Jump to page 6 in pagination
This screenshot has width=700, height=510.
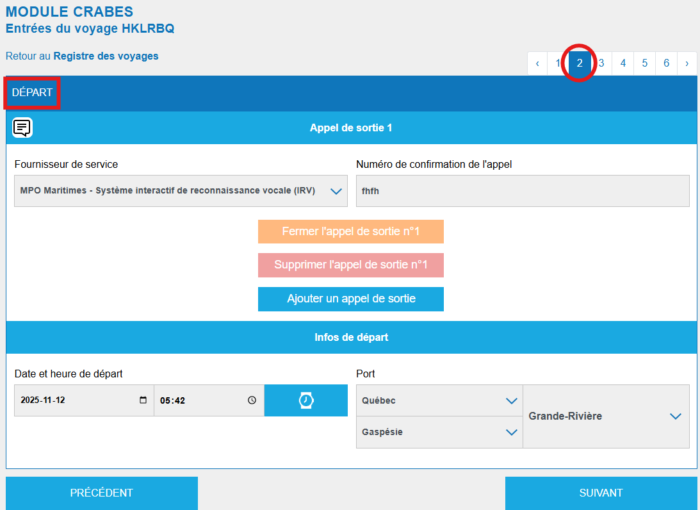point(666,63)
